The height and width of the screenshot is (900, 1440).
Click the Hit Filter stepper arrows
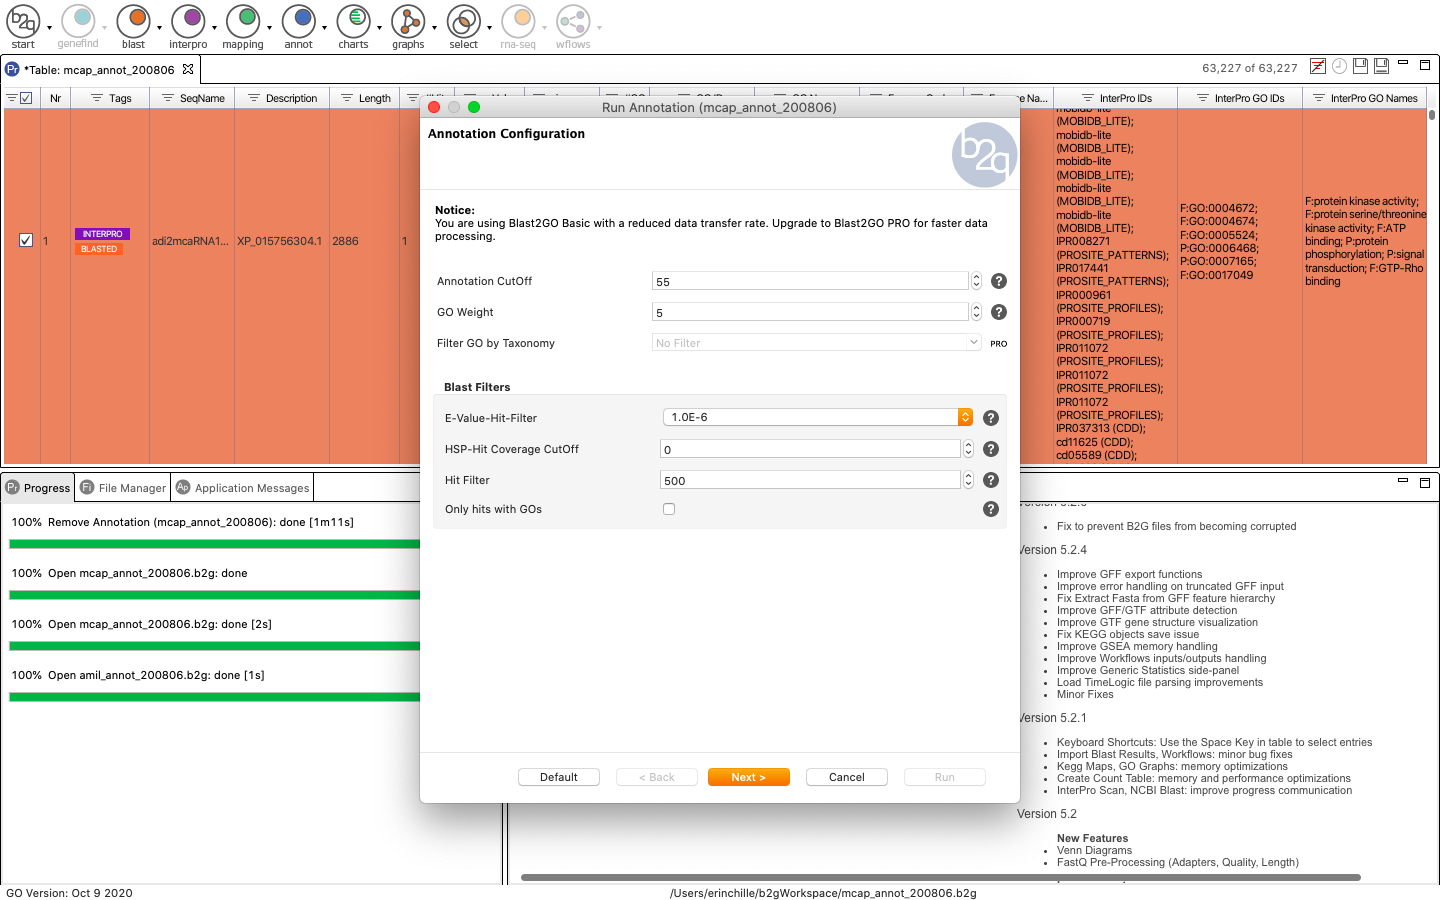(x=968, y=480)
